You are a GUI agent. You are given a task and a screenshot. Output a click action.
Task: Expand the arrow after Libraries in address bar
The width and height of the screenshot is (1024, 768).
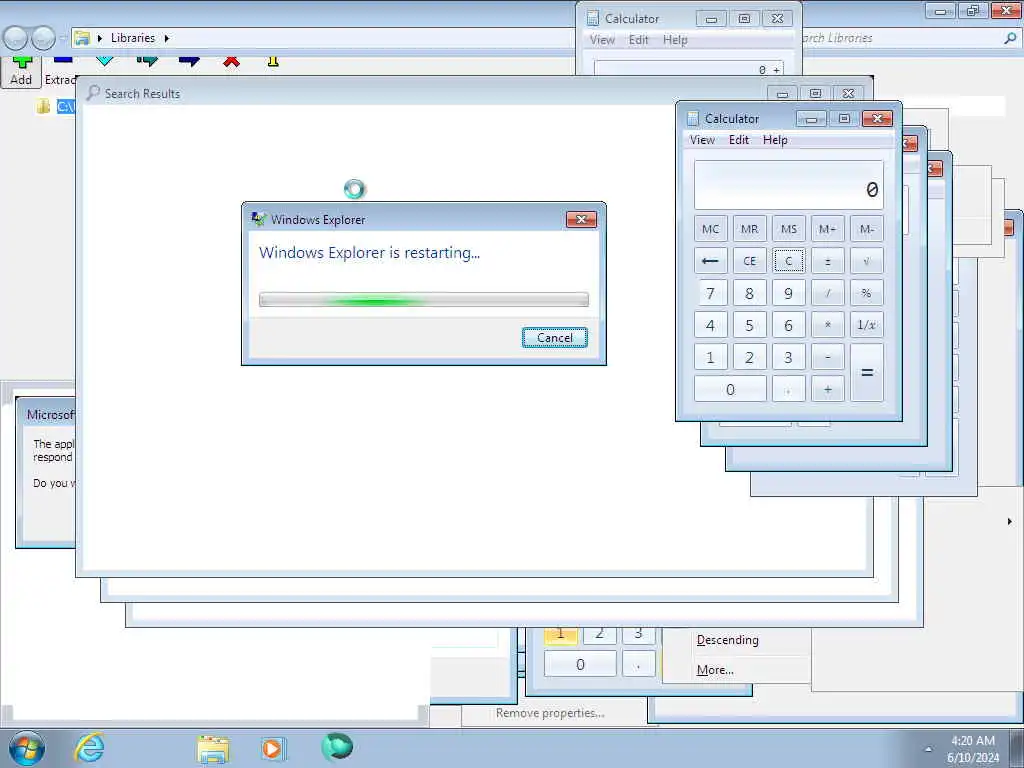click(167, 39)
